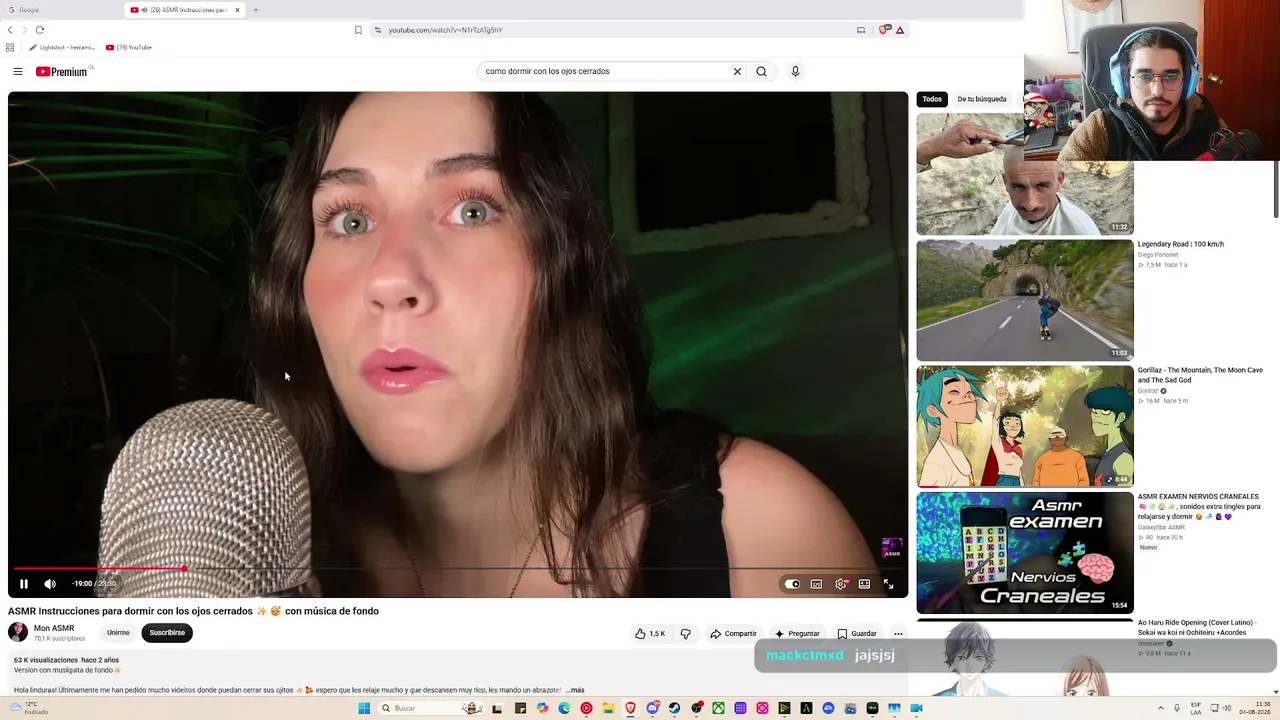Submit search with the magnifying glass button
Image resolution: width=1280 pixels, height=720 pixels.
(x=761, y=71)
